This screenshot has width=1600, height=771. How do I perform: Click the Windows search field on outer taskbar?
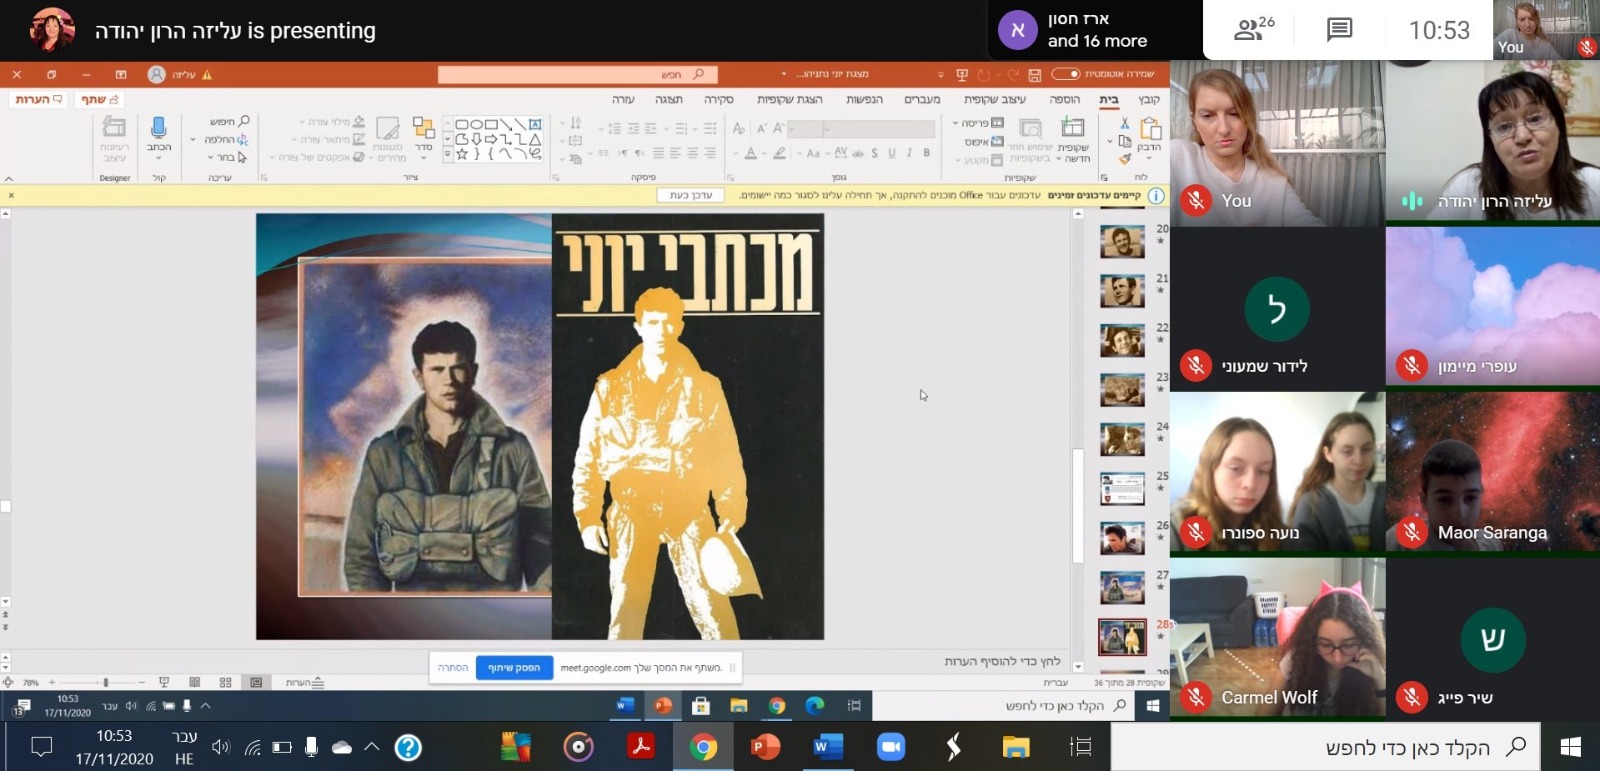[x=1325, y=747]
